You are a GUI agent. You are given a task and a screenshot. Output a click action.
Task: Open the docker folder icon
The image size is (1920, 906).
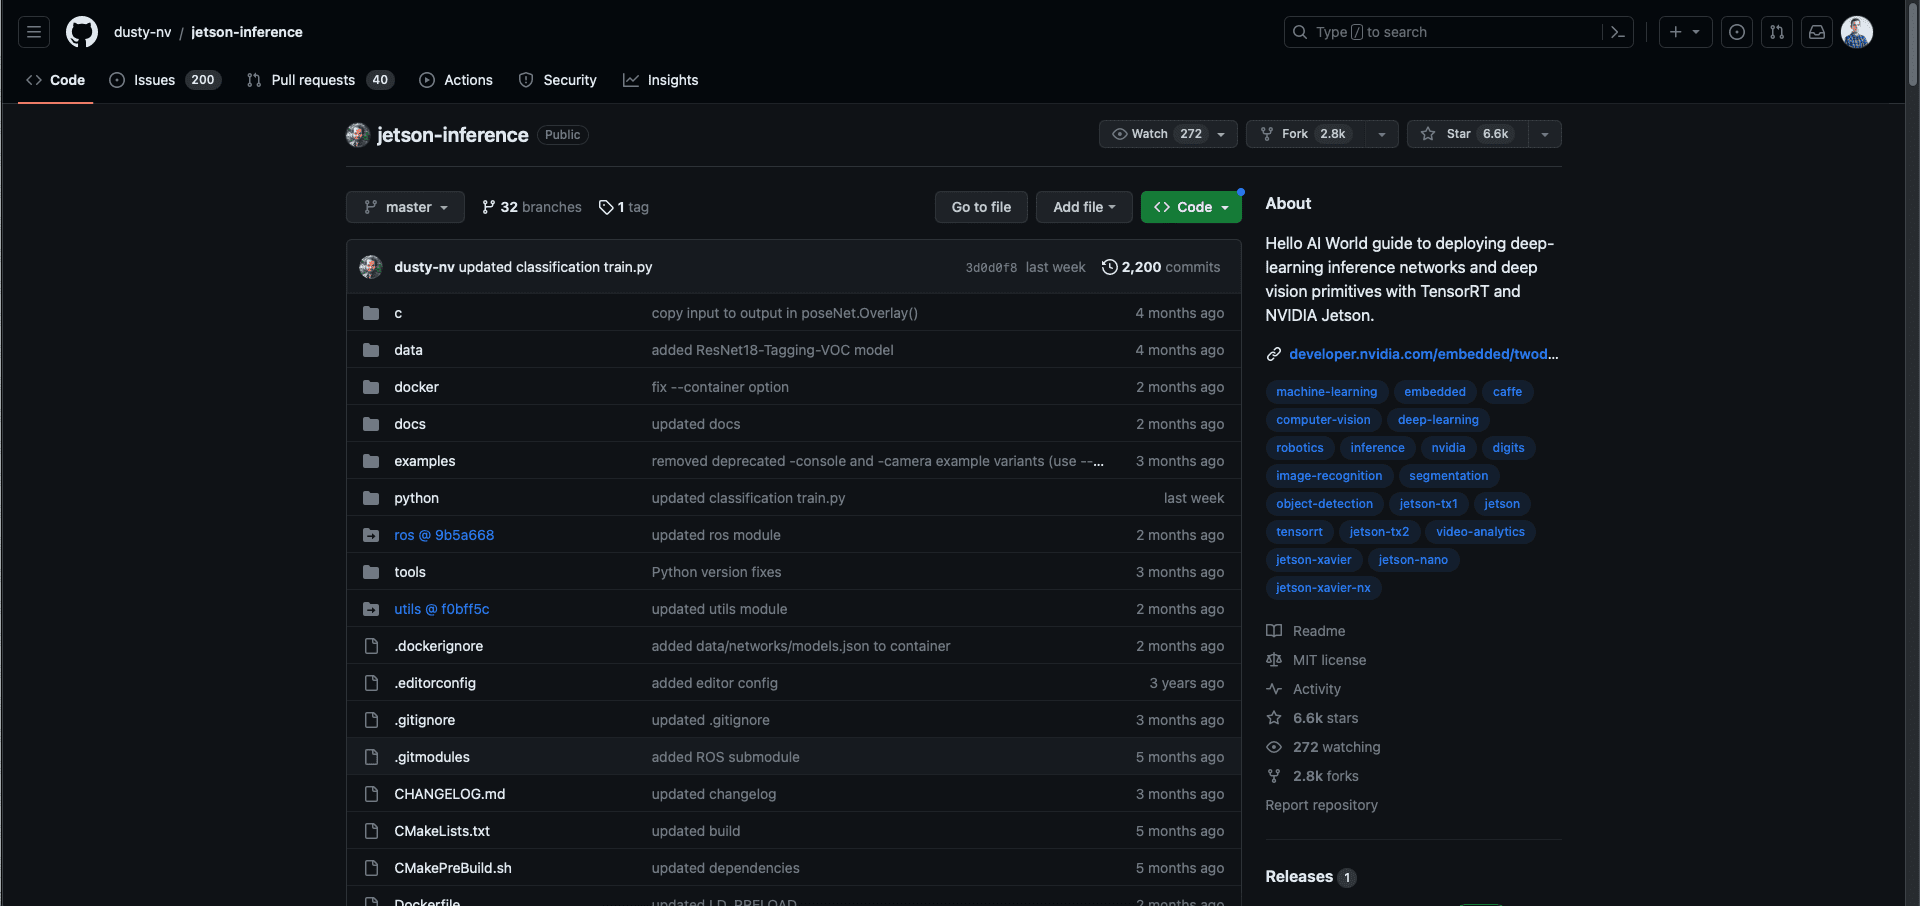(x=371, y=387)
